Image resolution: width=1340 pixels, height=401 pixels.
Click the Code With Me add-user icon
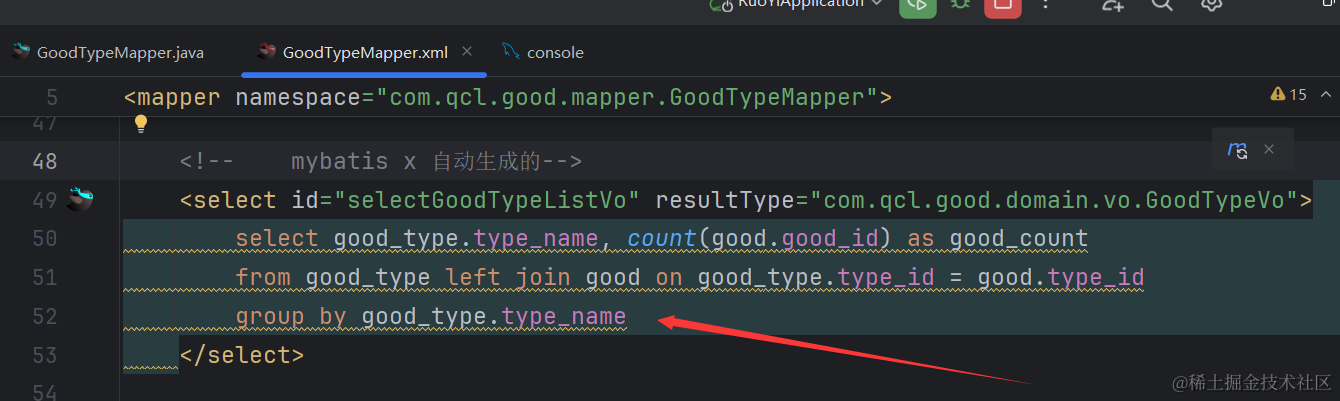(1113, 5)
